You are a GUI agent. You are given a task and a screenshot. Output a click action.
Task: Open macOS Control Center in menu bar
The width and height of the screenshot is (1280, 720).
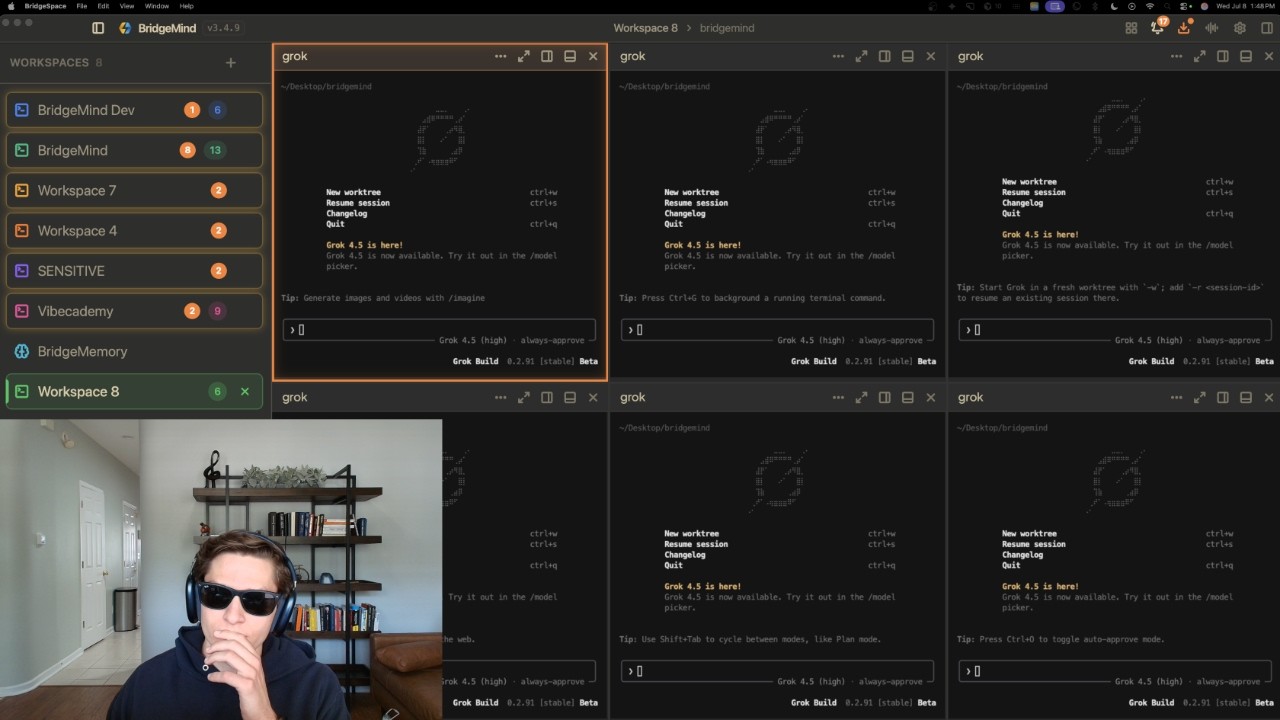1186,6
